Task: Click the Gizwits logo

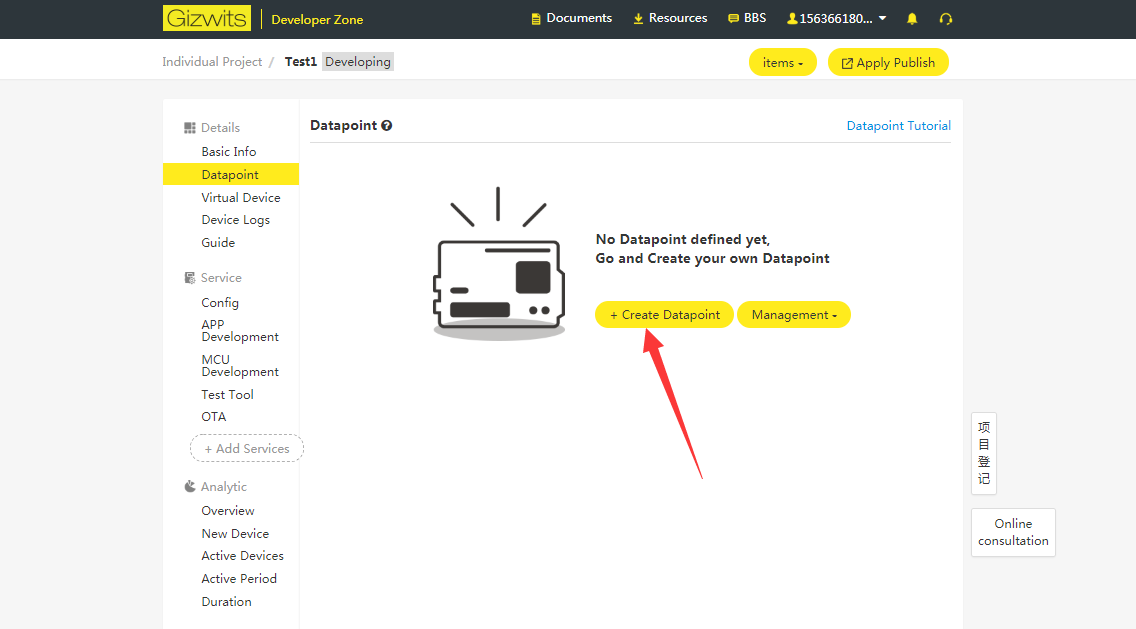Action: [206, 19]
